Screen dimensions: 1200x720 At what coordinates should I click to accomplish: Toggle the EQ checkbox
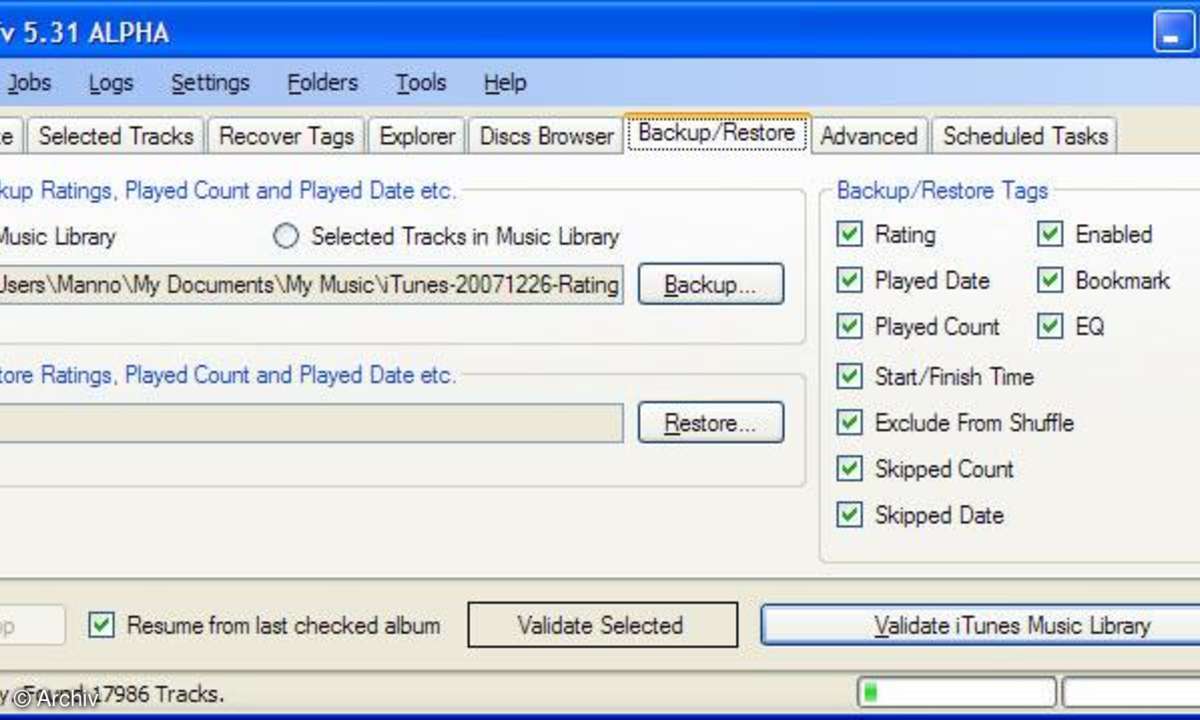tap(1049, 326)
